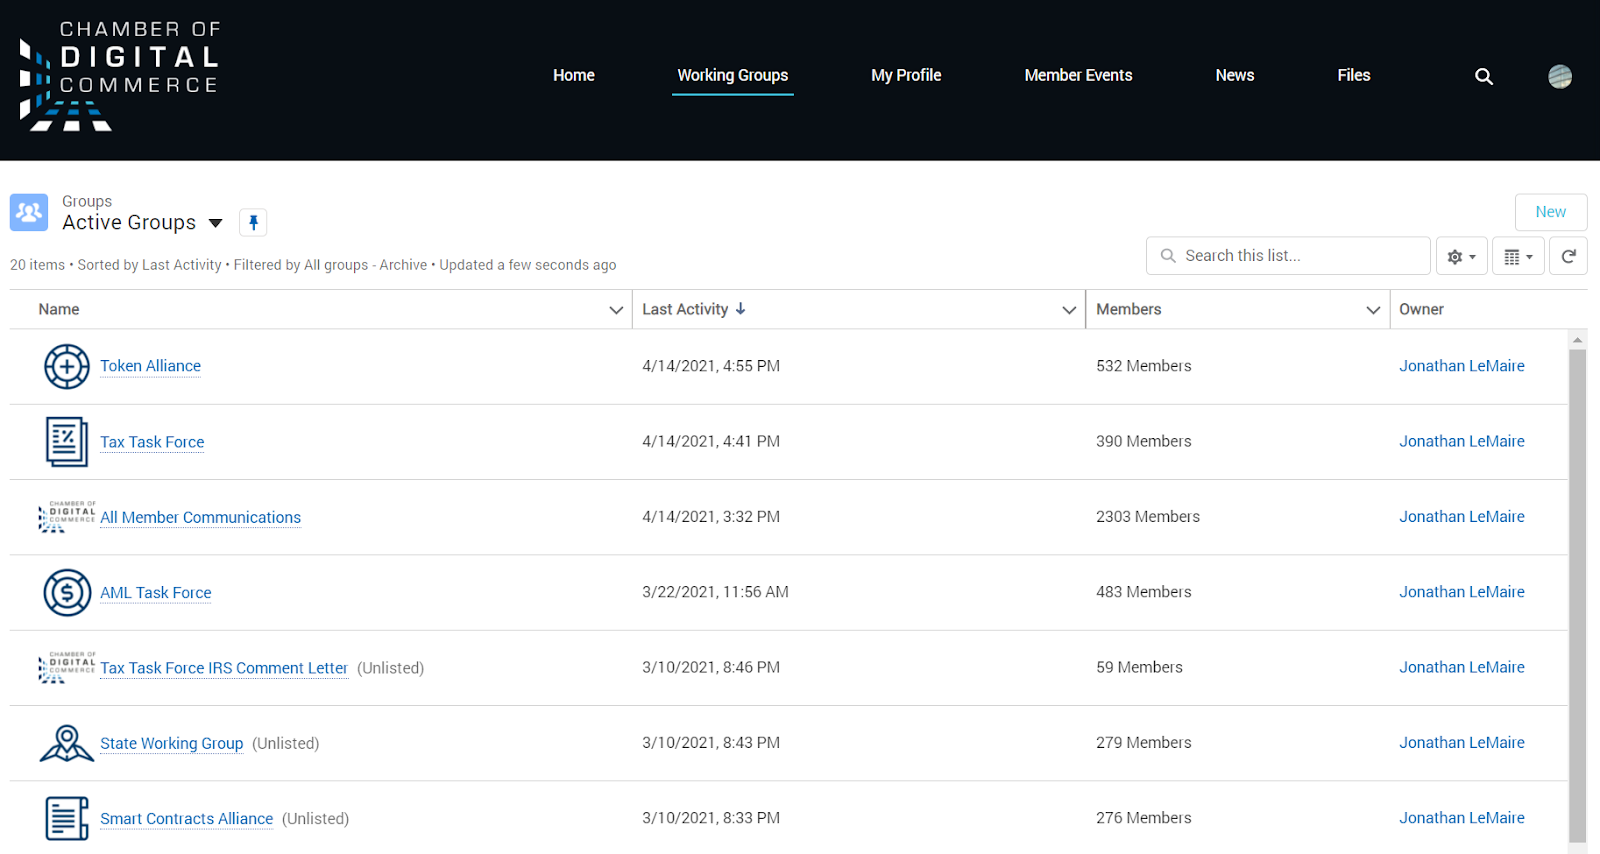Go to the Home tab
The height and width of the screenshot is (854, 1600).
point(574,75)
